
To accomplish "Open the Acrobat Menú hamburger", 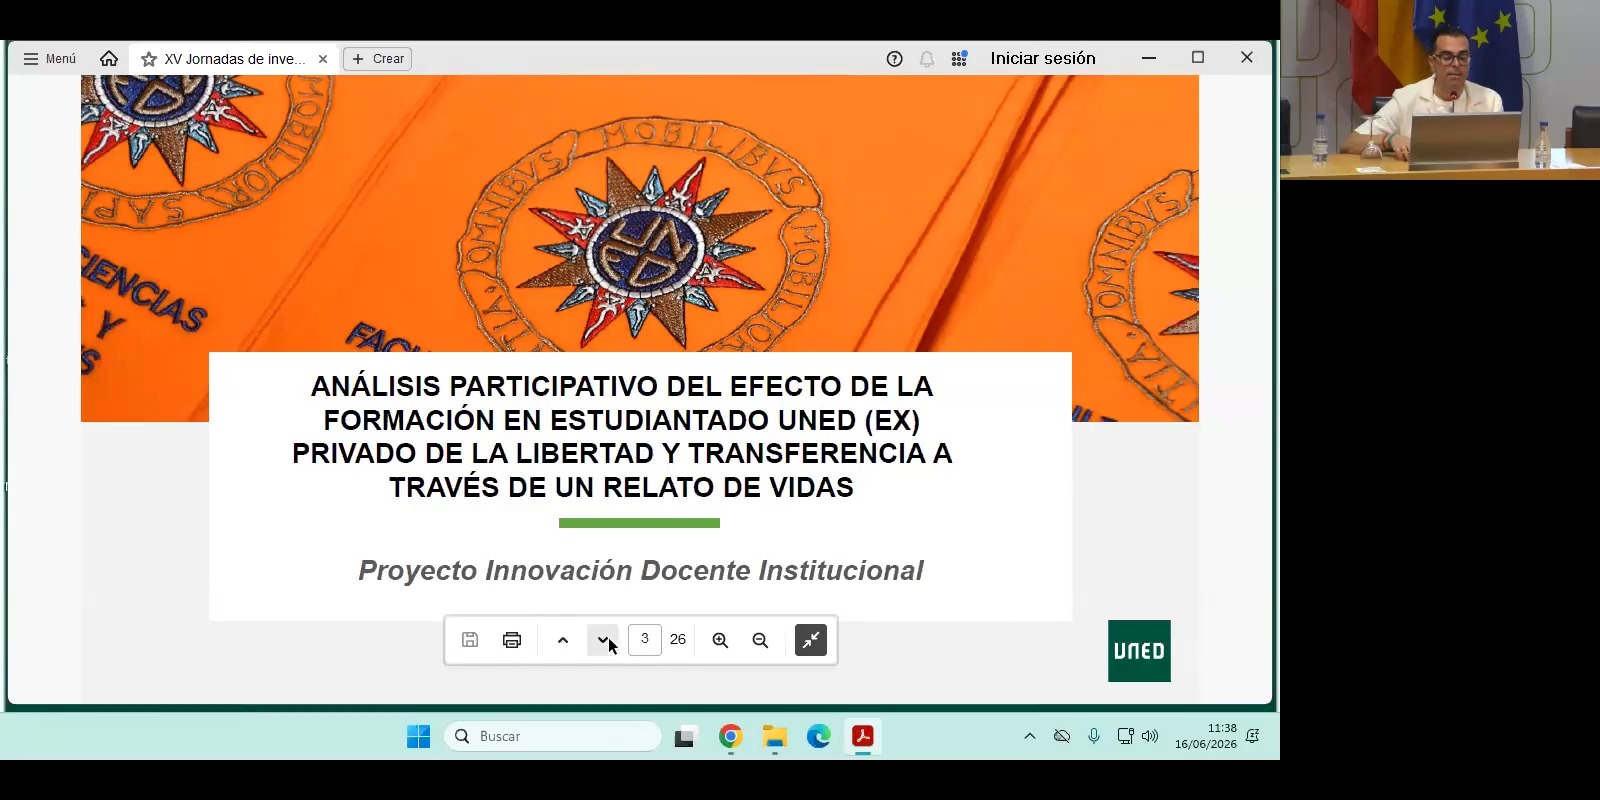I will [49, 59].
